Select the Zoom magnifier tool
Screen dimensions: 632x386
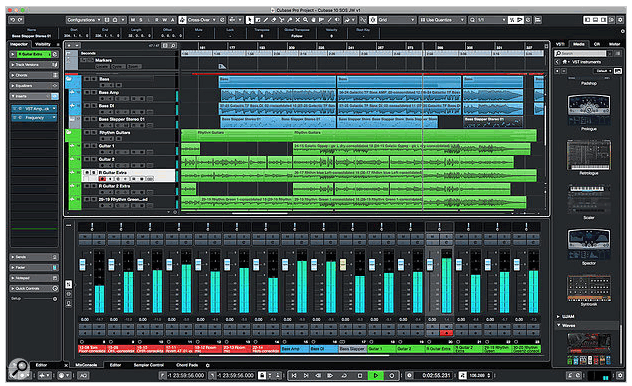pyautogui.click(x=305, y=19)
